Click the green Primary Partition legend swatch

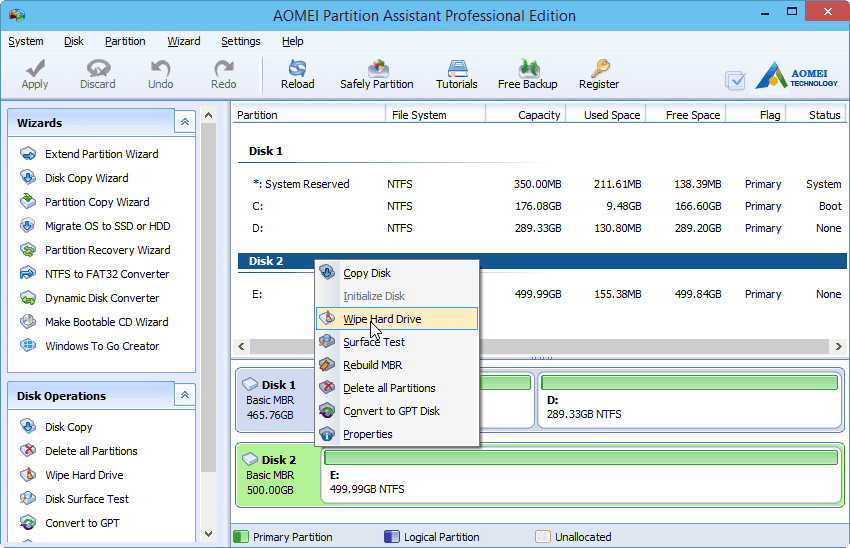241,537
